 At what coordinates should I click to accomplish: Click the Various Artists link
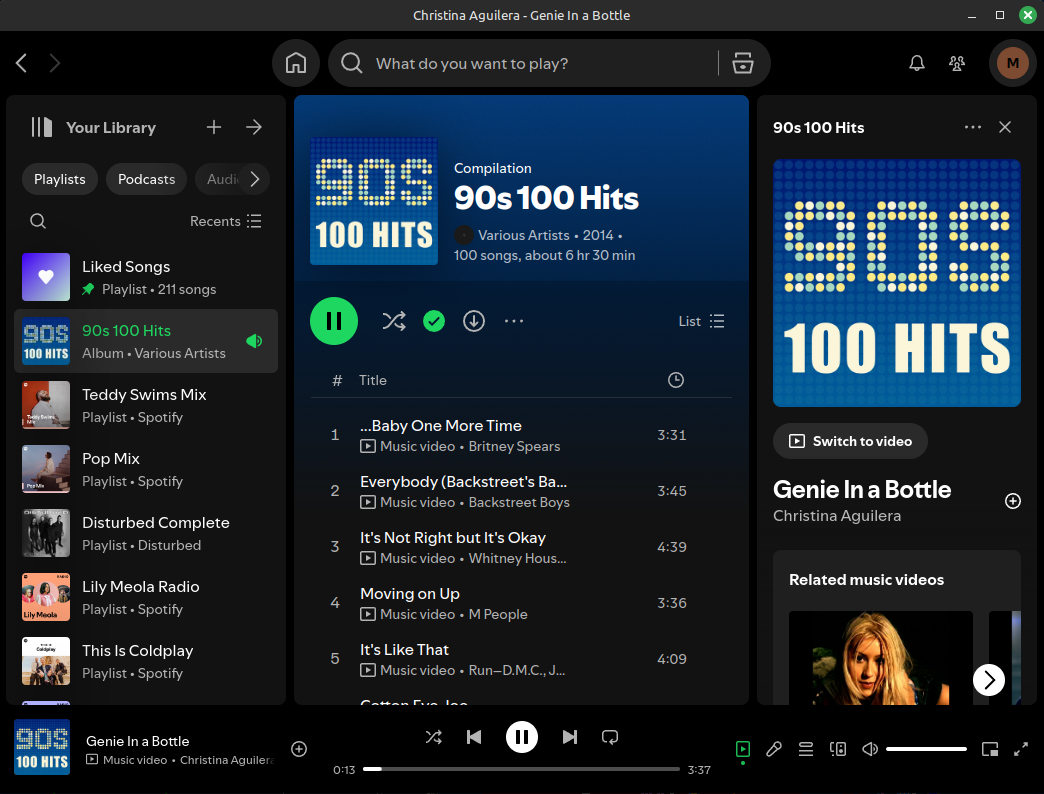click(523, 235)
